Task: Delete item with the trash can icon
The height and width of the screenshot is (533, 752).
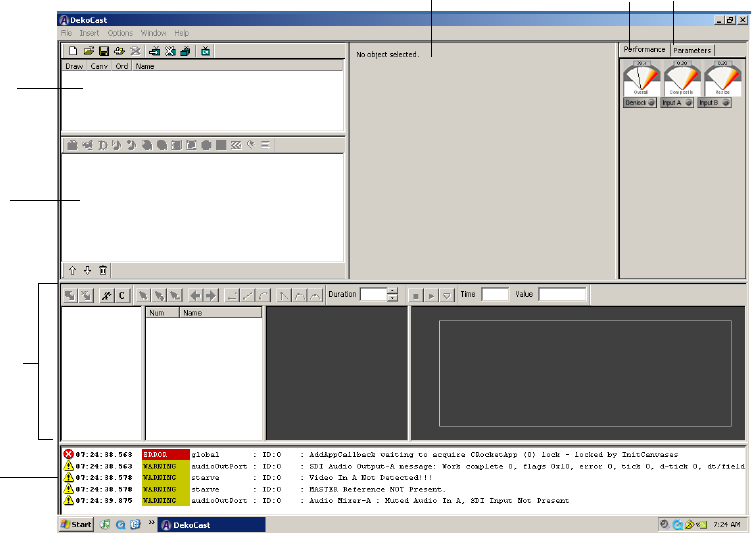Action: [103, 271]
